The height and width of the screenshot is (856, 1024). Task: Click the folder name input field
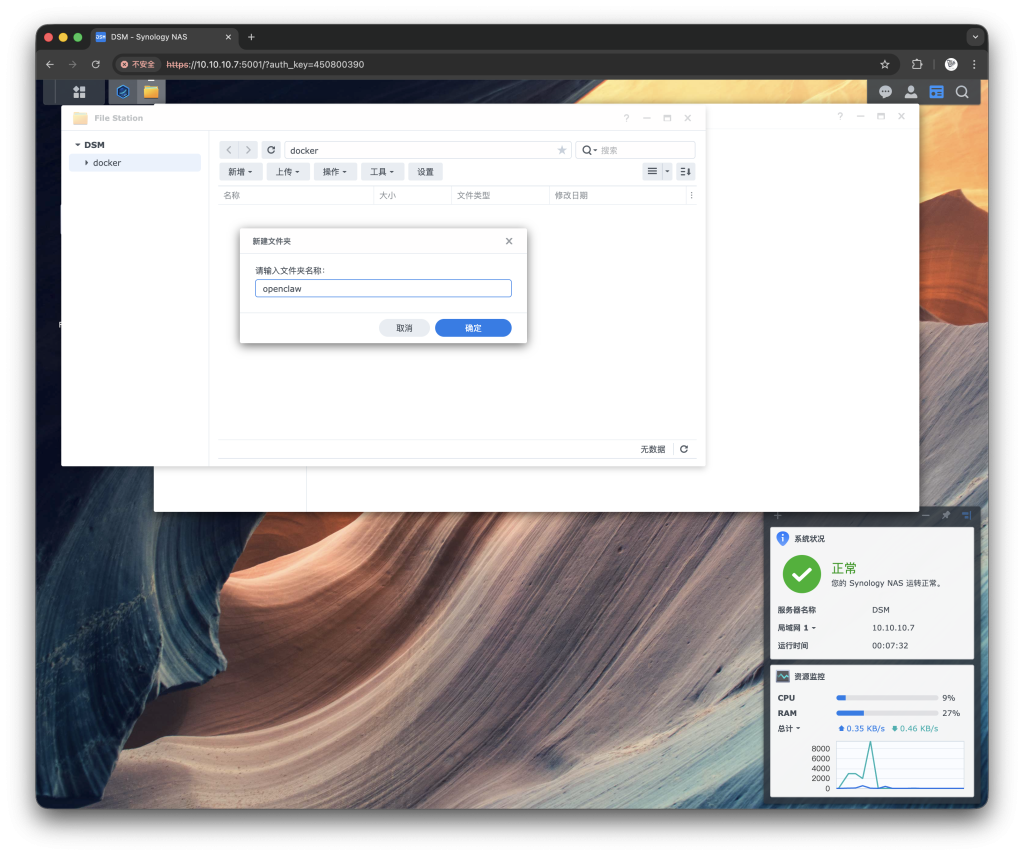pyautogui.click(x=383, y=288)
